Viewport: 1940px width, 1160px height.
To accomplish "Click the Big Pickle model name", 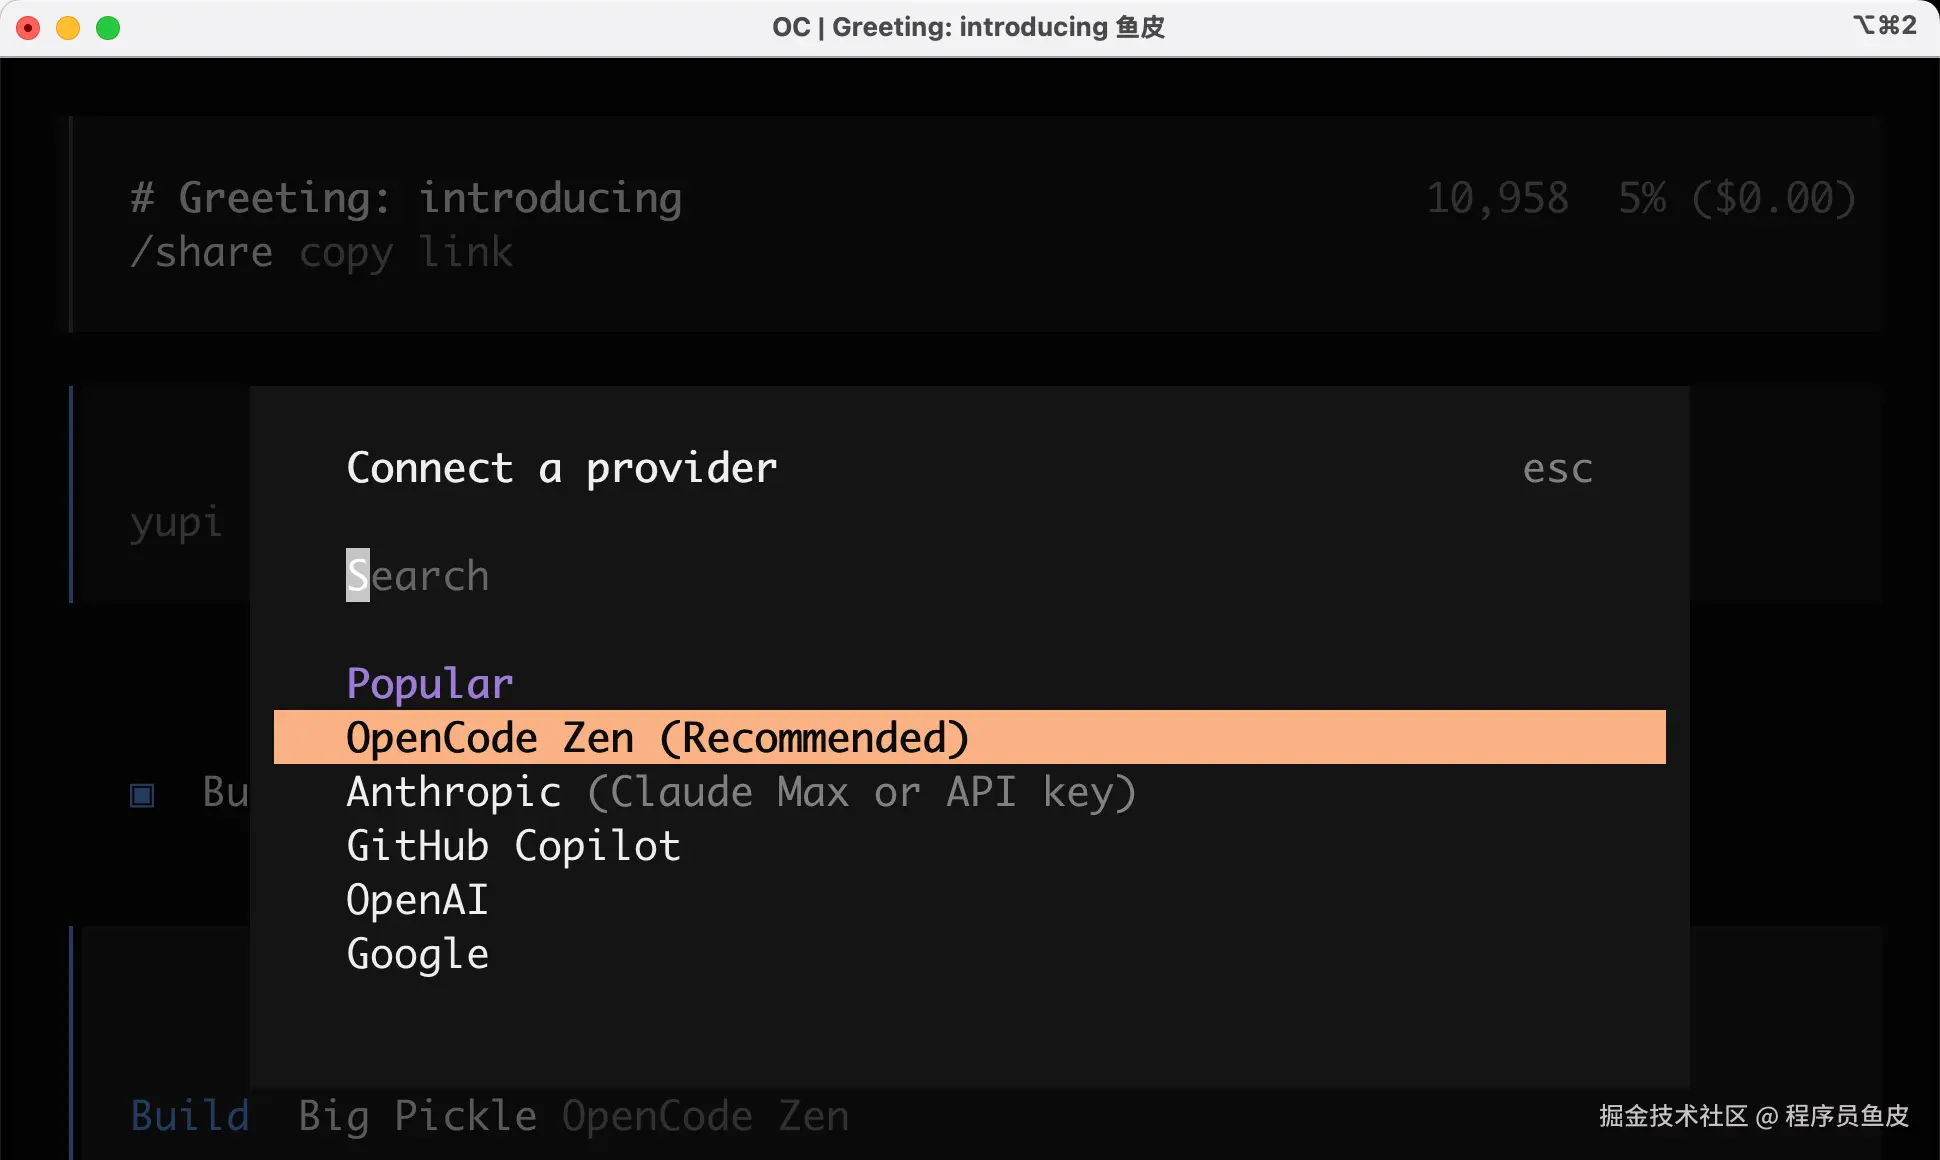I will coord(417,1116).
